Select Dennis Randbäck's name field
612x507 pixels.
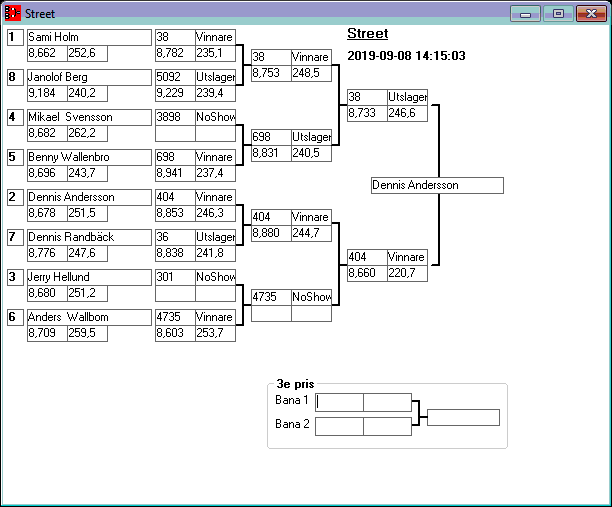(87, 237)
